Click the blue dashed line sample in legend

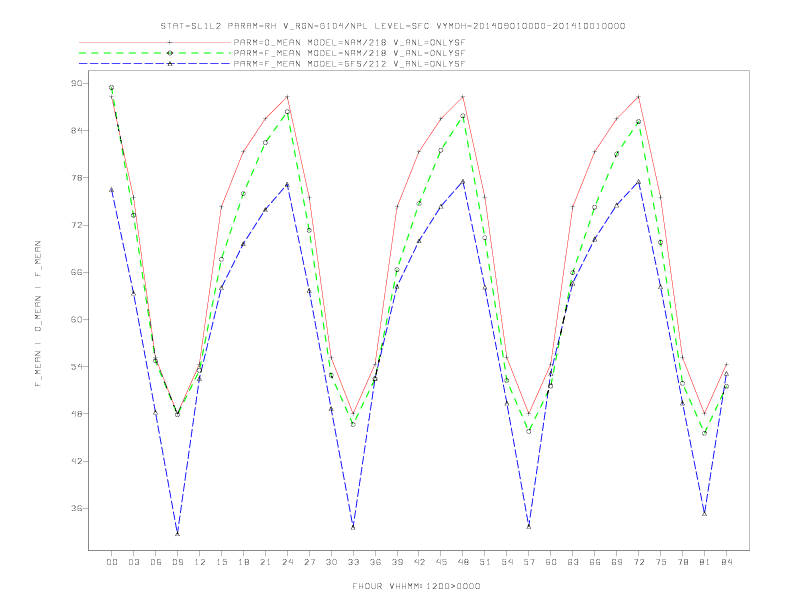pyautogui.click(x=155, y=64)
